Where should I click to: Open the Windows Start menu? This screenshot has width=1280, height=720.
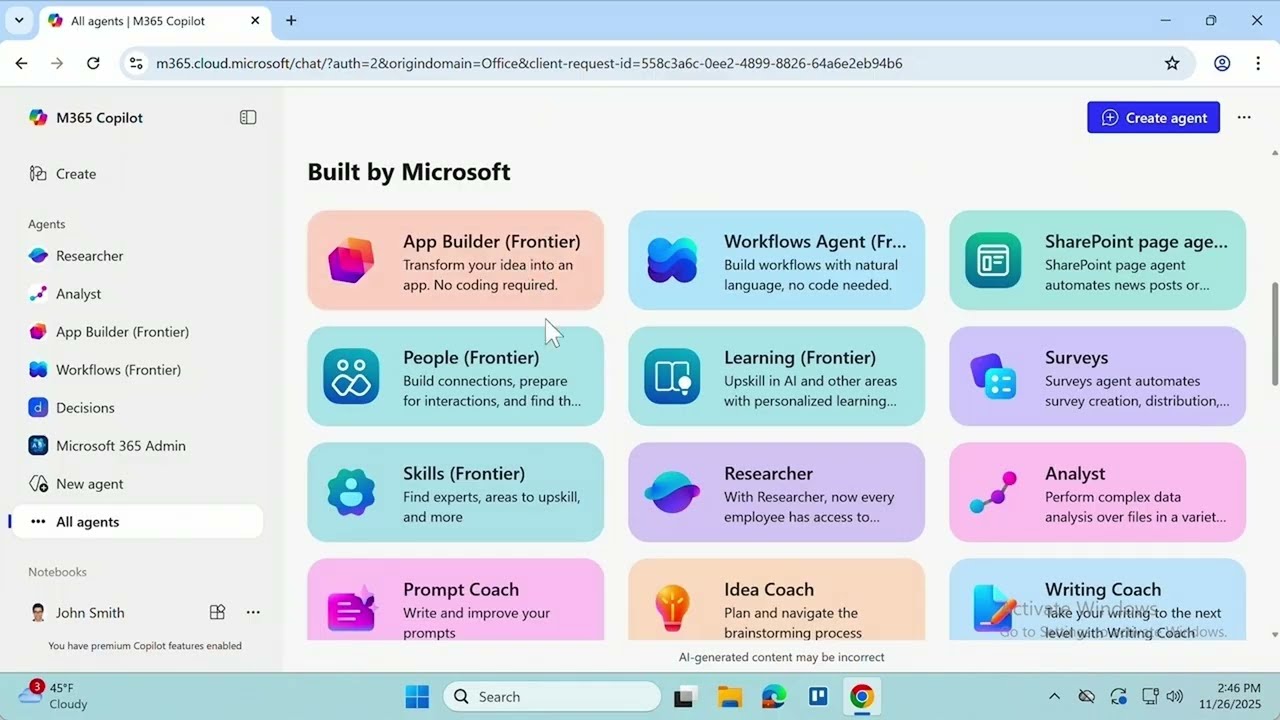417,697
